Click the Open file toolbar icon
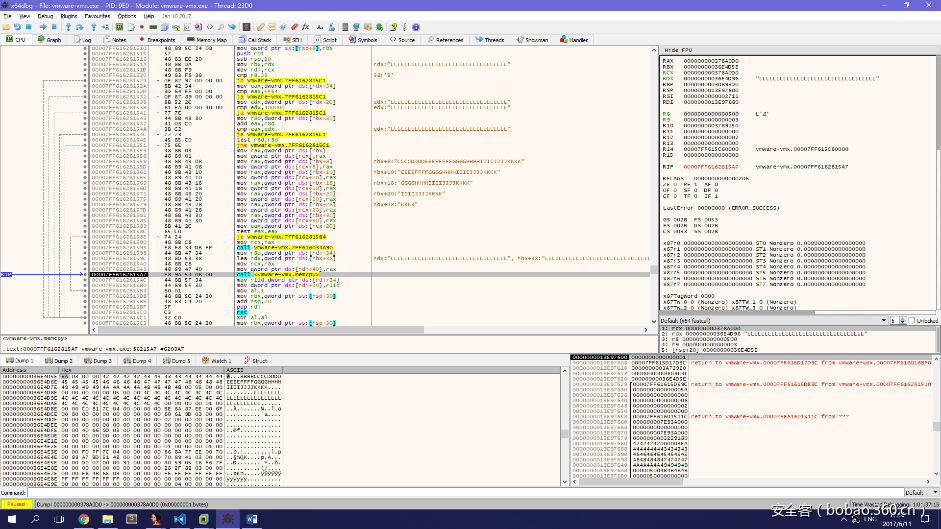941x529 pixels. [6, 27]
